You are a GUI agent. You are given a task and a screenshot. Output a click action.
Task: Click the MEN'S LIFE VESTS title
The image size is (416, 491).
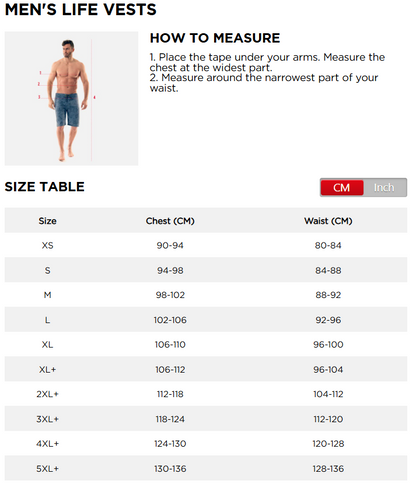click(81, 9)
